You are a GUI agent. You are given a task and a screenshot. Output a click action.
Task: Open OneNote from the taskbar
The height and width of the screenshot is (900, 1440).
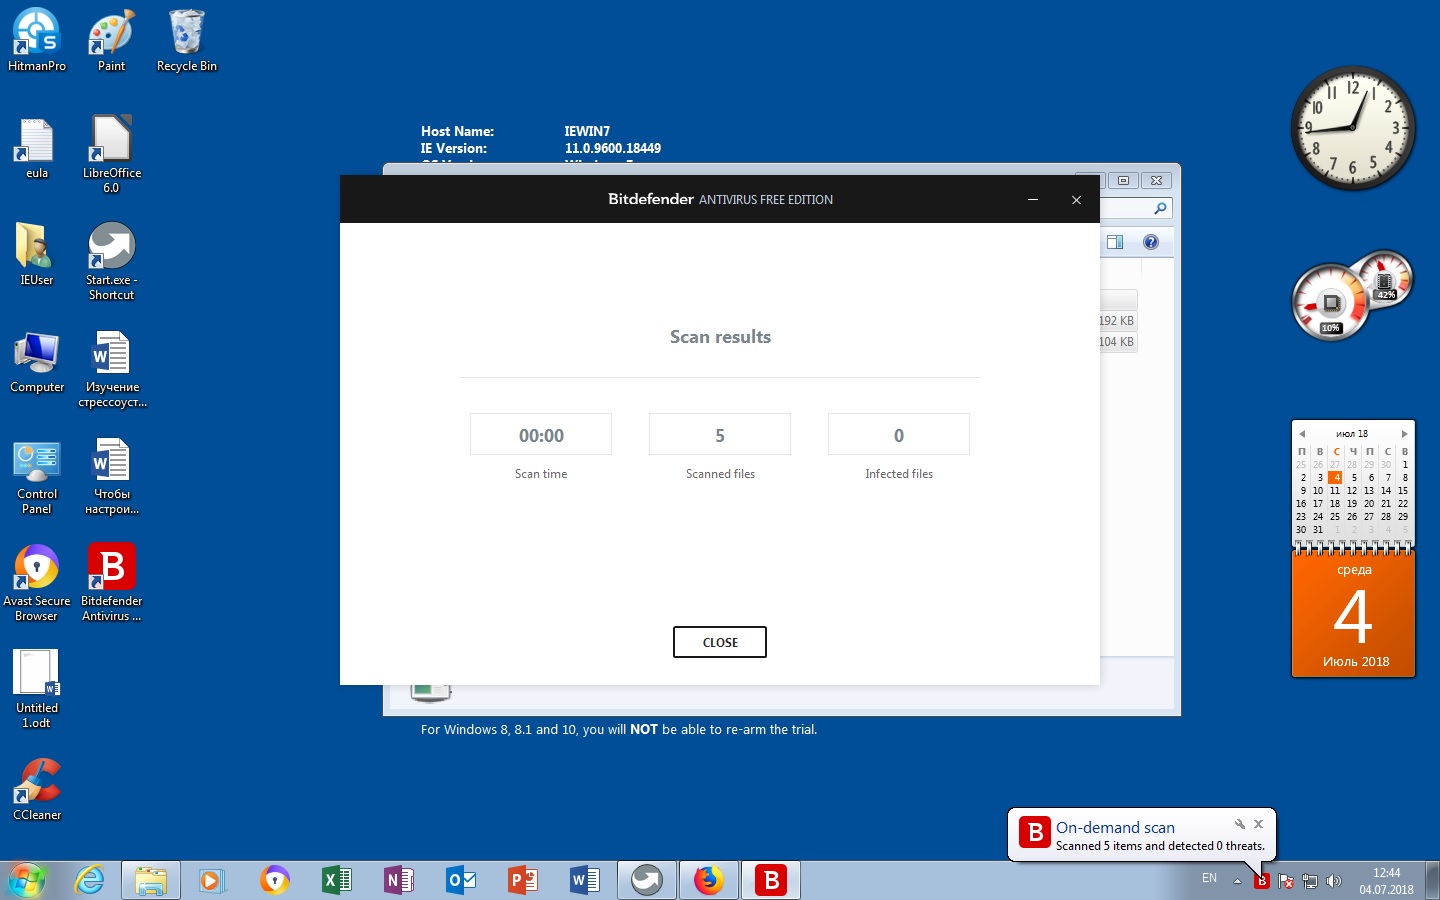[x=398, y=880]
